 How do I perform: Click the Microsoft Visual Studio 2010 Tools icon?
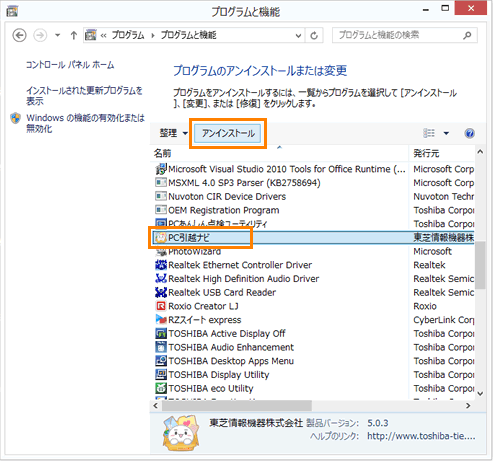pos(161,169)
